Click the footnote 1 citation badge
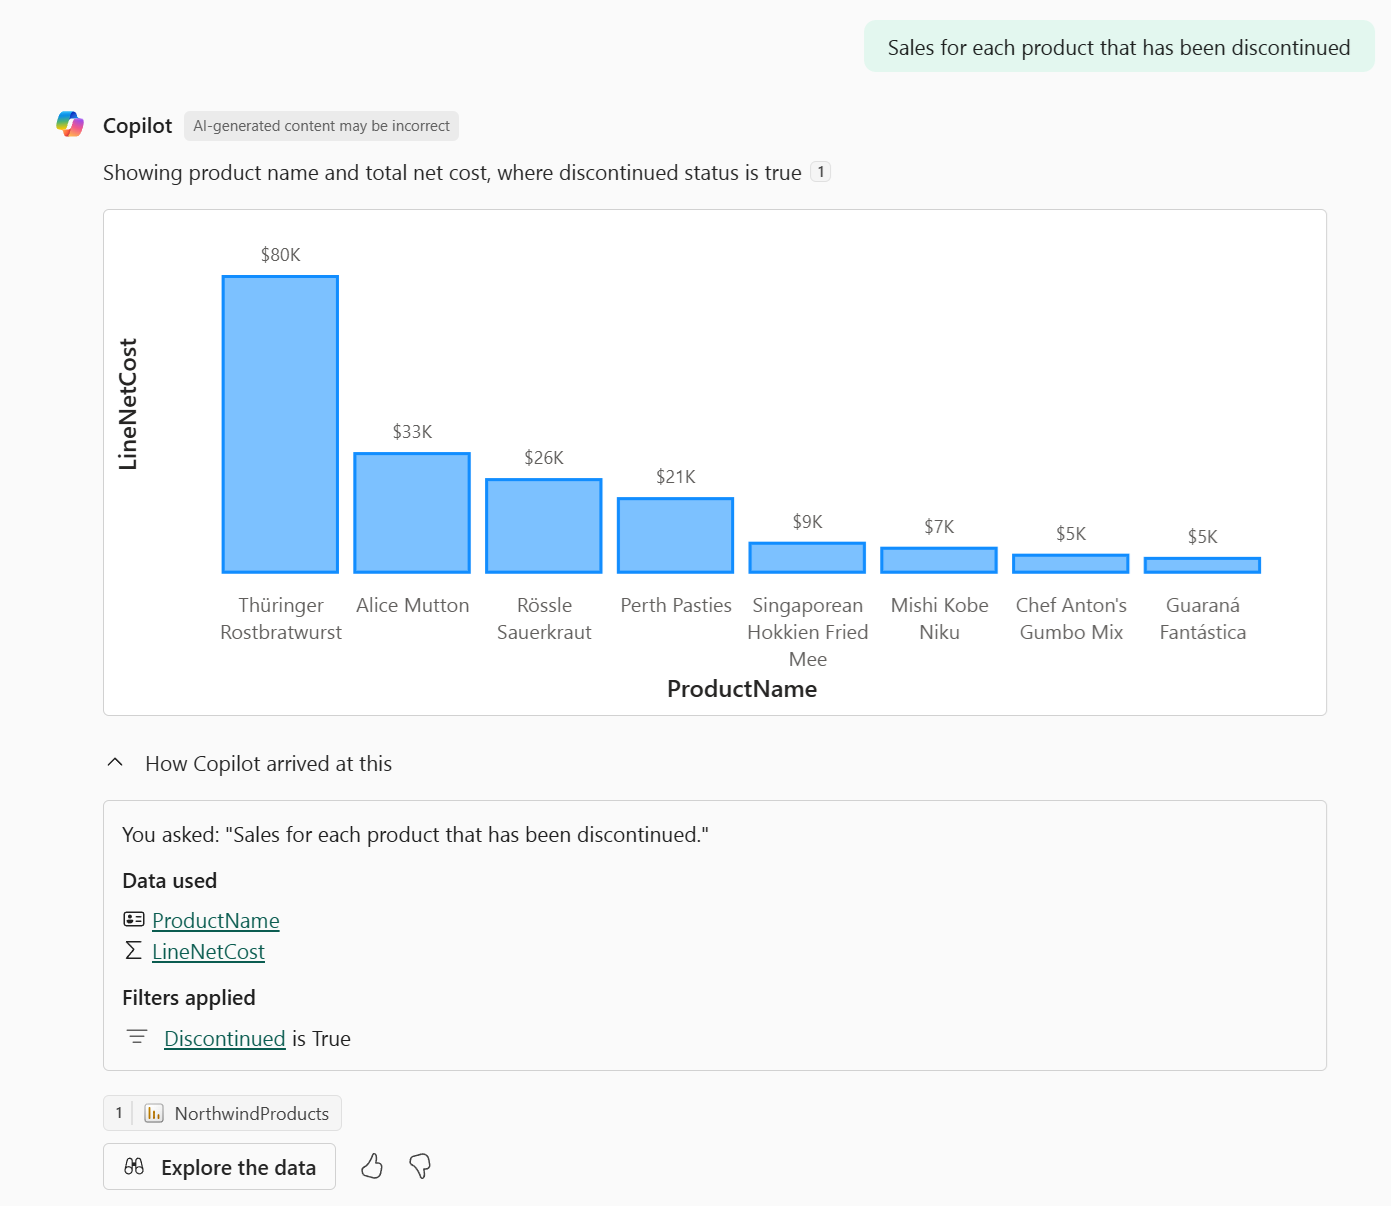This screenshot has width=1391, height=1206. [820, 172]
